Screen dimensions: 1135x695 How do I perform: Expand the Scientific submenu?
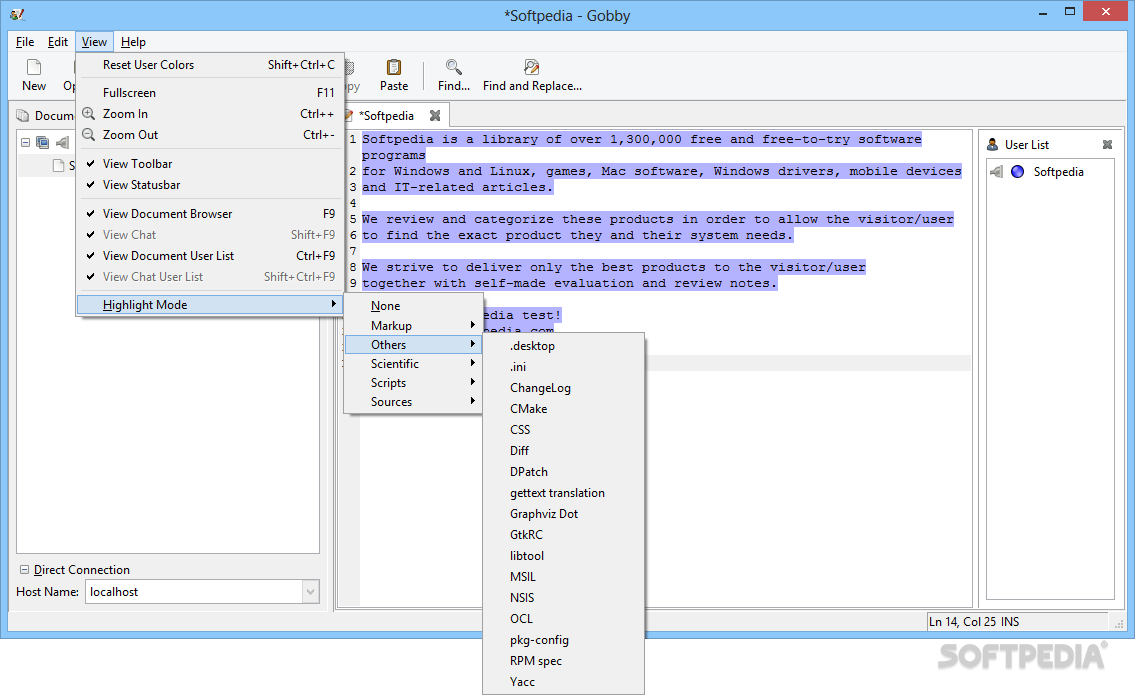click(x=413, y=363)
